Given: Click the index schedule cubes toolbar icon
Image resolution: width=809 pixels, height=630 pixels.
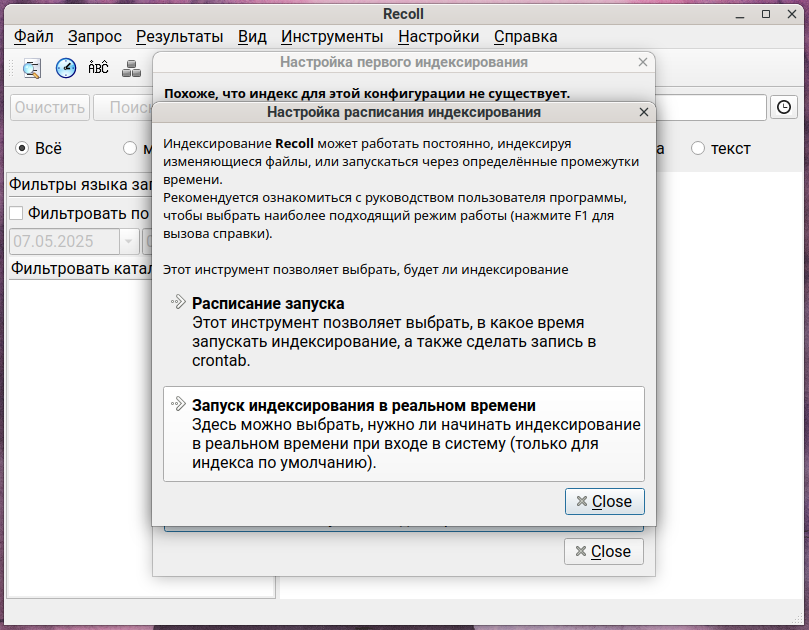Looking at the screenshot, I should (131, 68).
